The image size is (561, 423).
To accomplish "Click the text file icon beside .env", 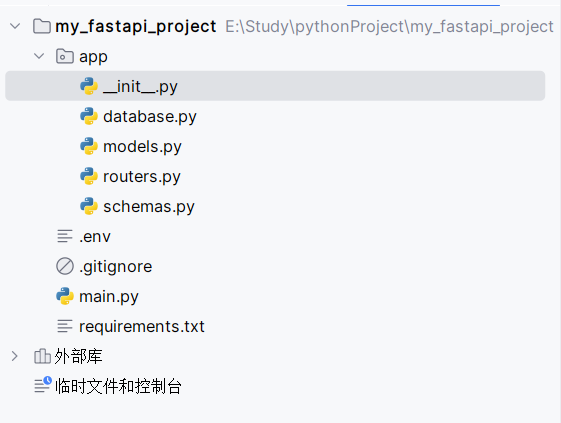I will pyautogui.click(x=65, y=236).
